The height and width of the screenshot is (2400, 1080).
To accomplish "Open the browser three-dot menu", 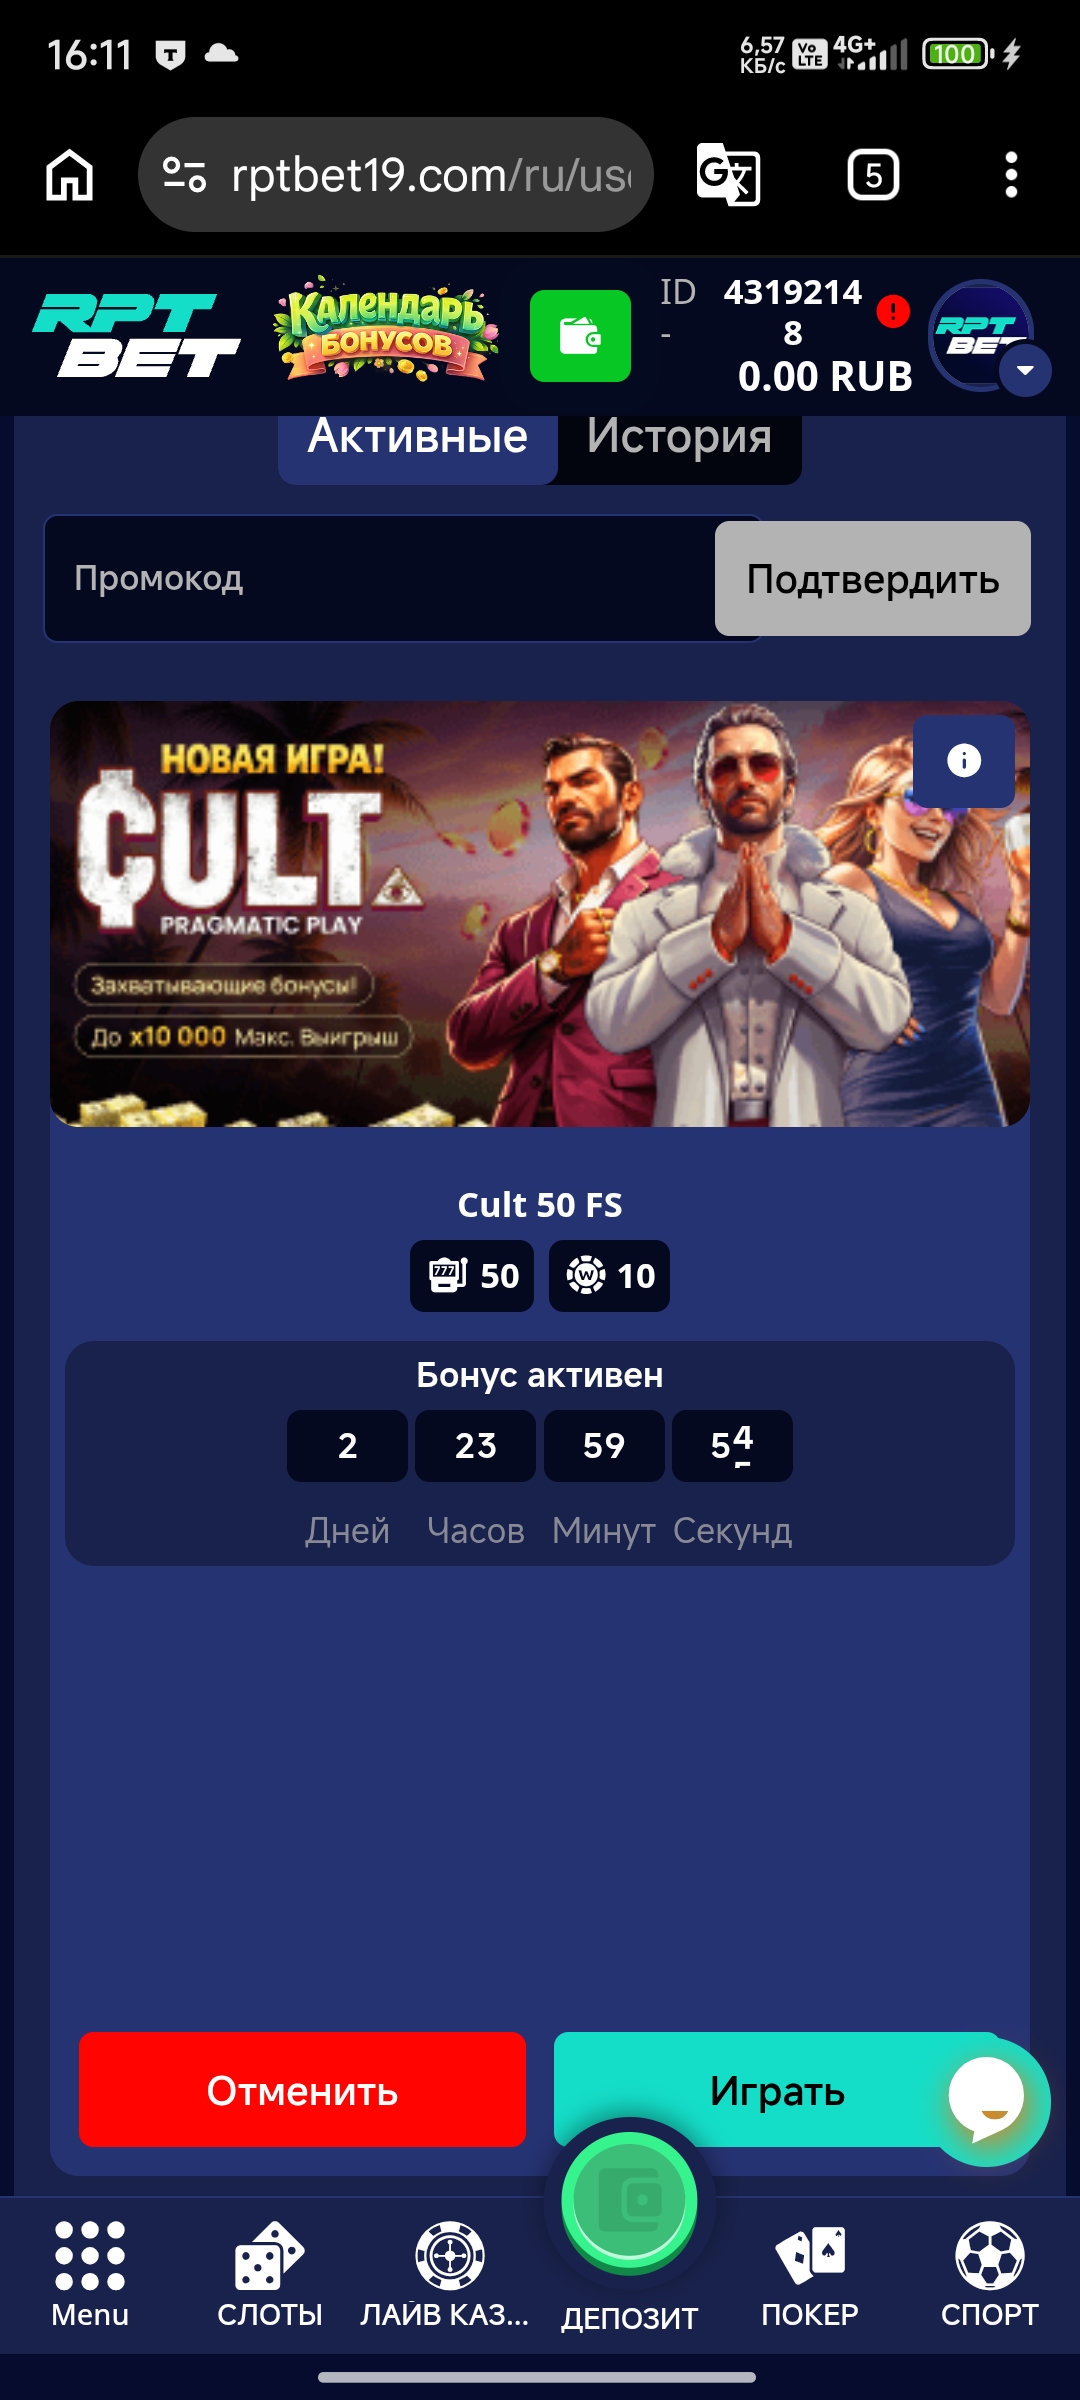I will click(x=1011, y=175).
